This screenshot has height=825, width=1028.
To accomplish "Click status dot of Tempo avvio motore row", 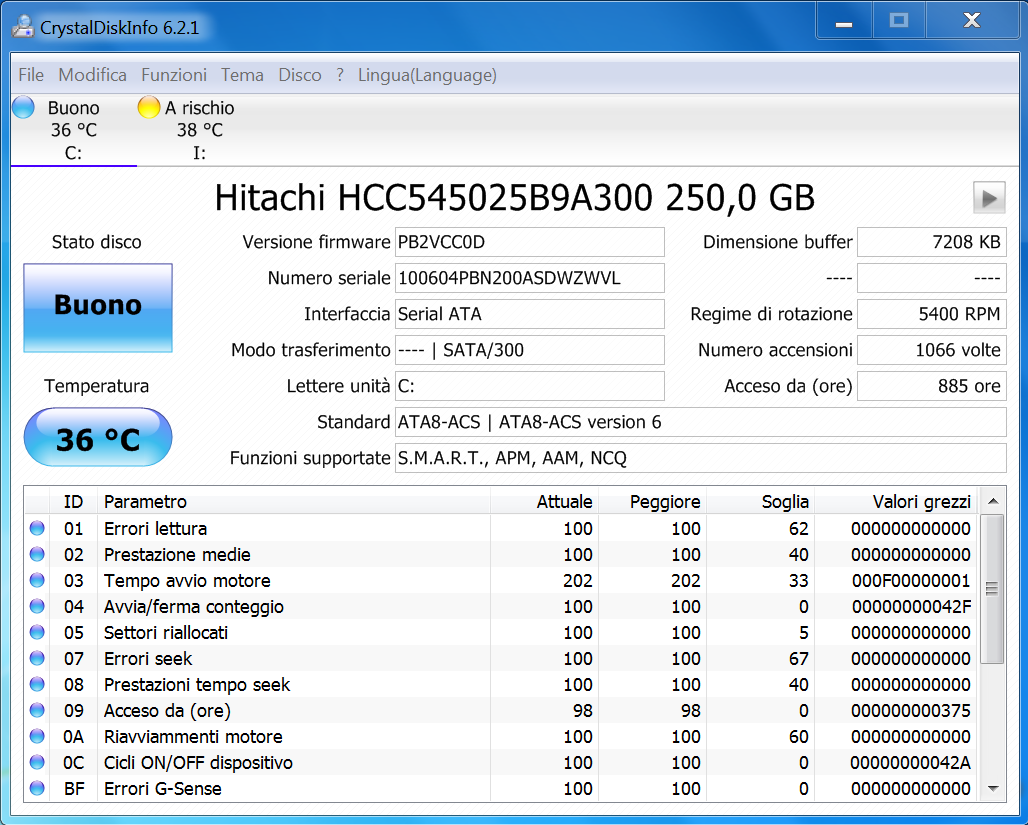I will (x=37, y=580).
